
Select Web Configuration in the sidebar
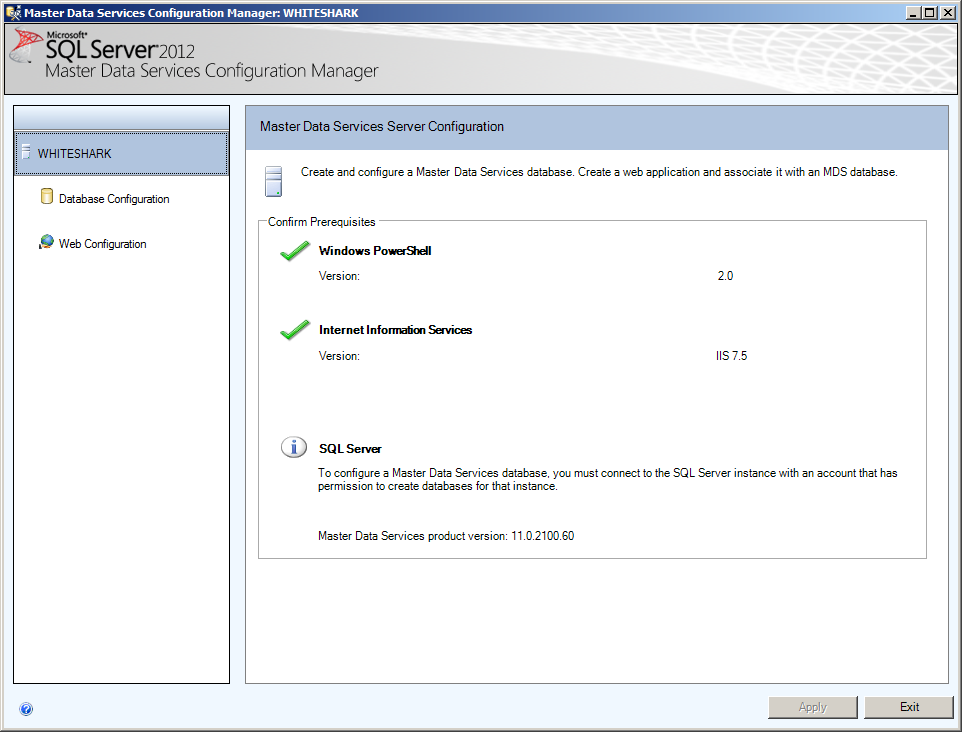pyautogui.click(x=101, y=243)
